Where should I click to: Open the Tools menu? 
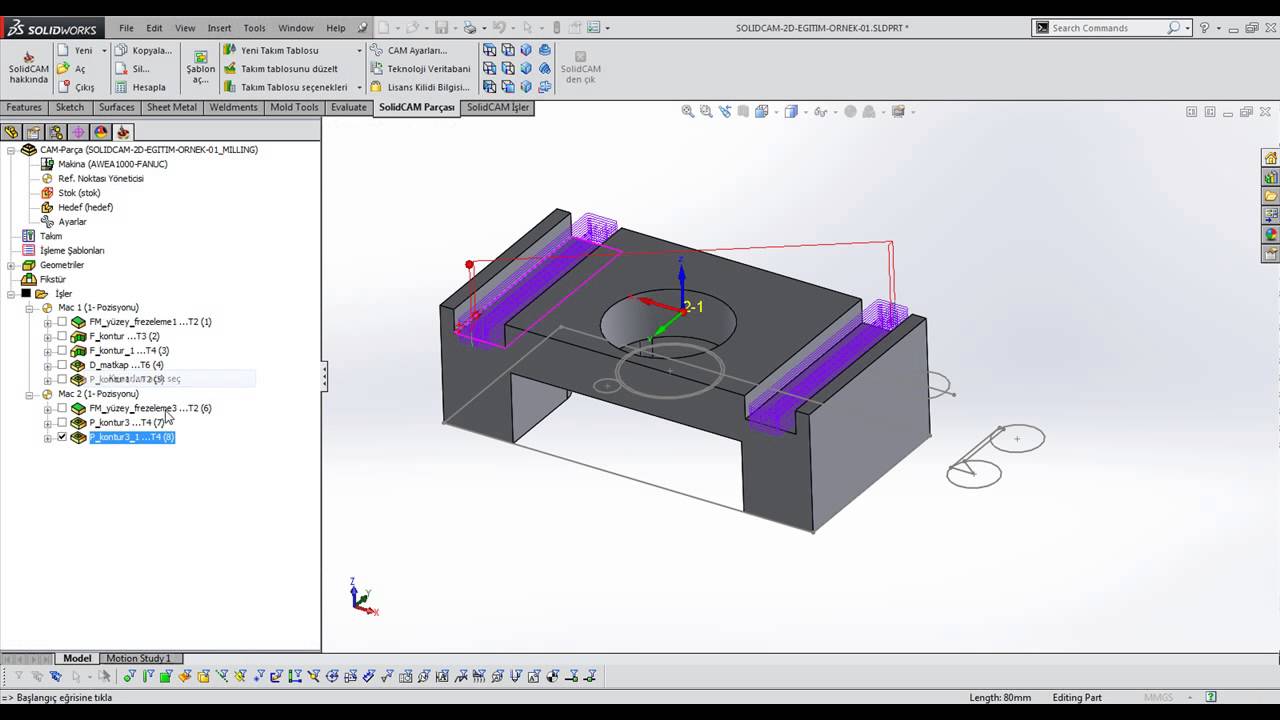tap(255, 28)
